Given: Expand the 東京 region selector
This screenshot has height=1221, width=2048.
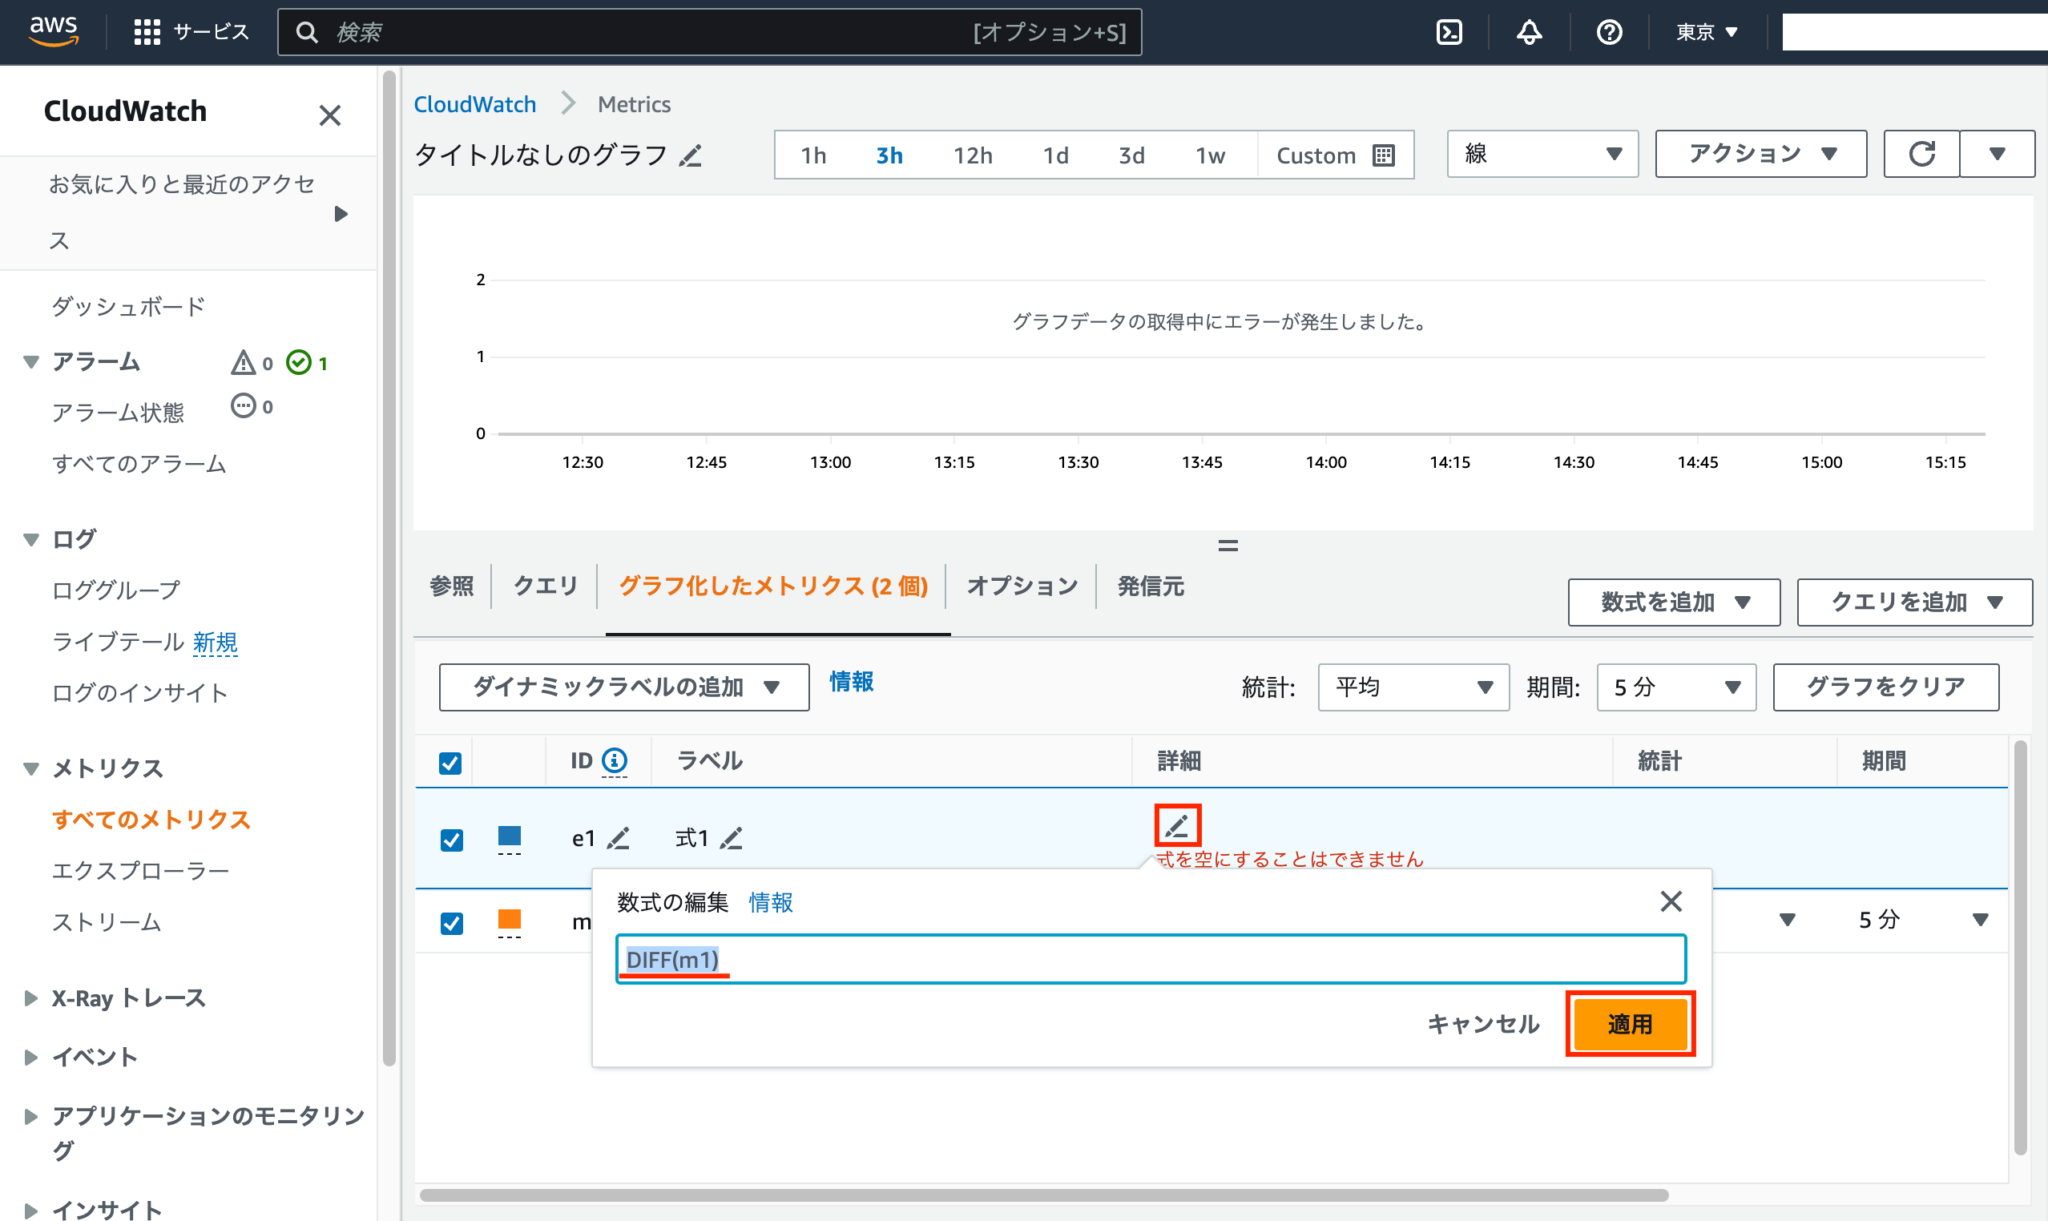Looking at the screenshot, I should tap(1706, 32).
